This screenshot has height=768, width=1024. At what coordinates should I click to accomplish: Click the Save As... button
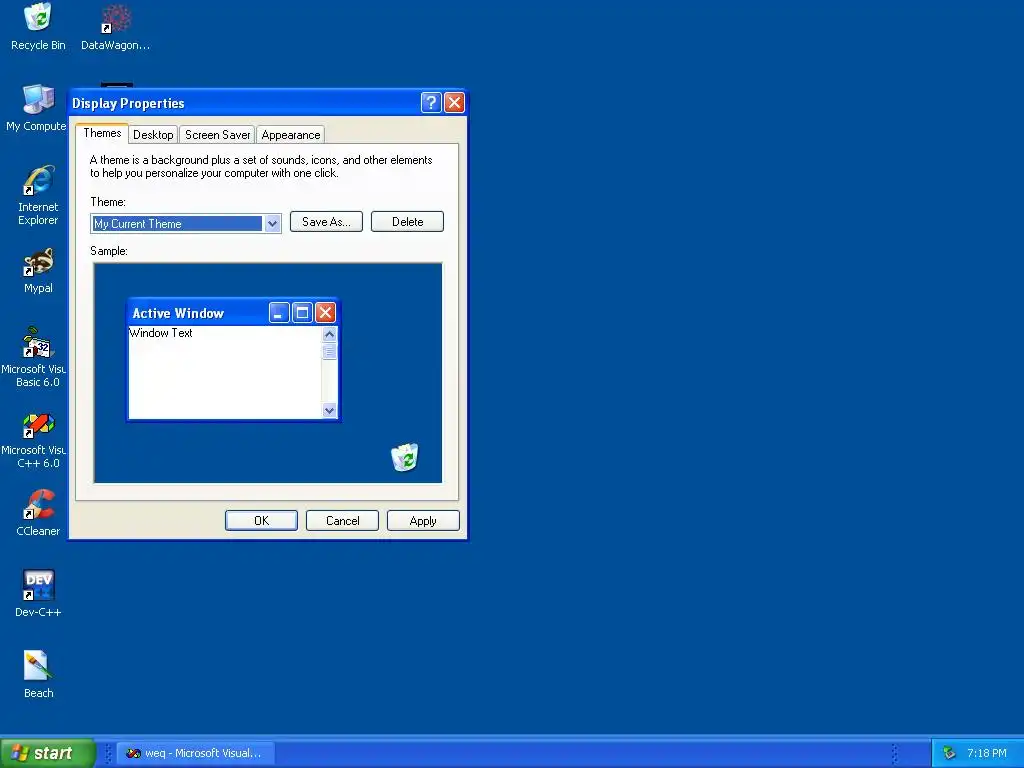[326, 221]
